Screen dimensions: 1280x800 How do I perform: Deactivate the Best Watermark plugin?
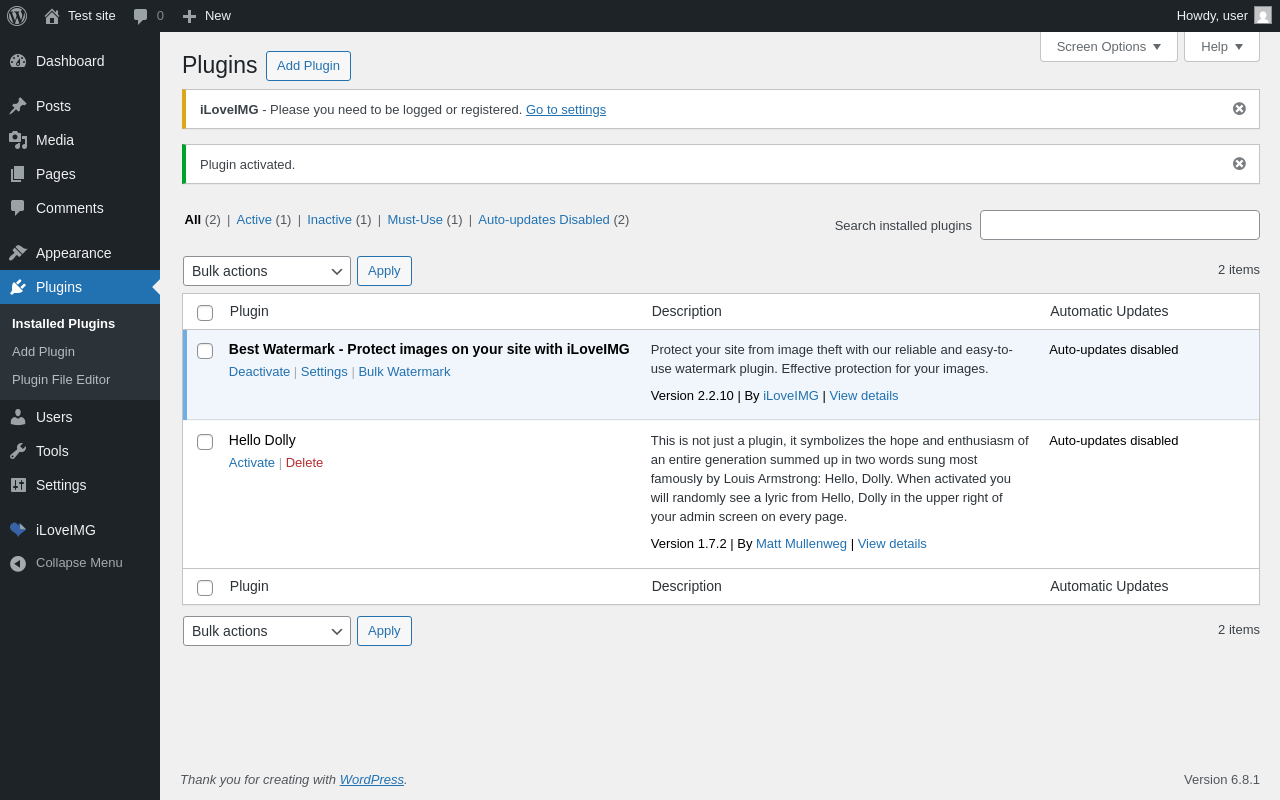(x=259, y=372)
